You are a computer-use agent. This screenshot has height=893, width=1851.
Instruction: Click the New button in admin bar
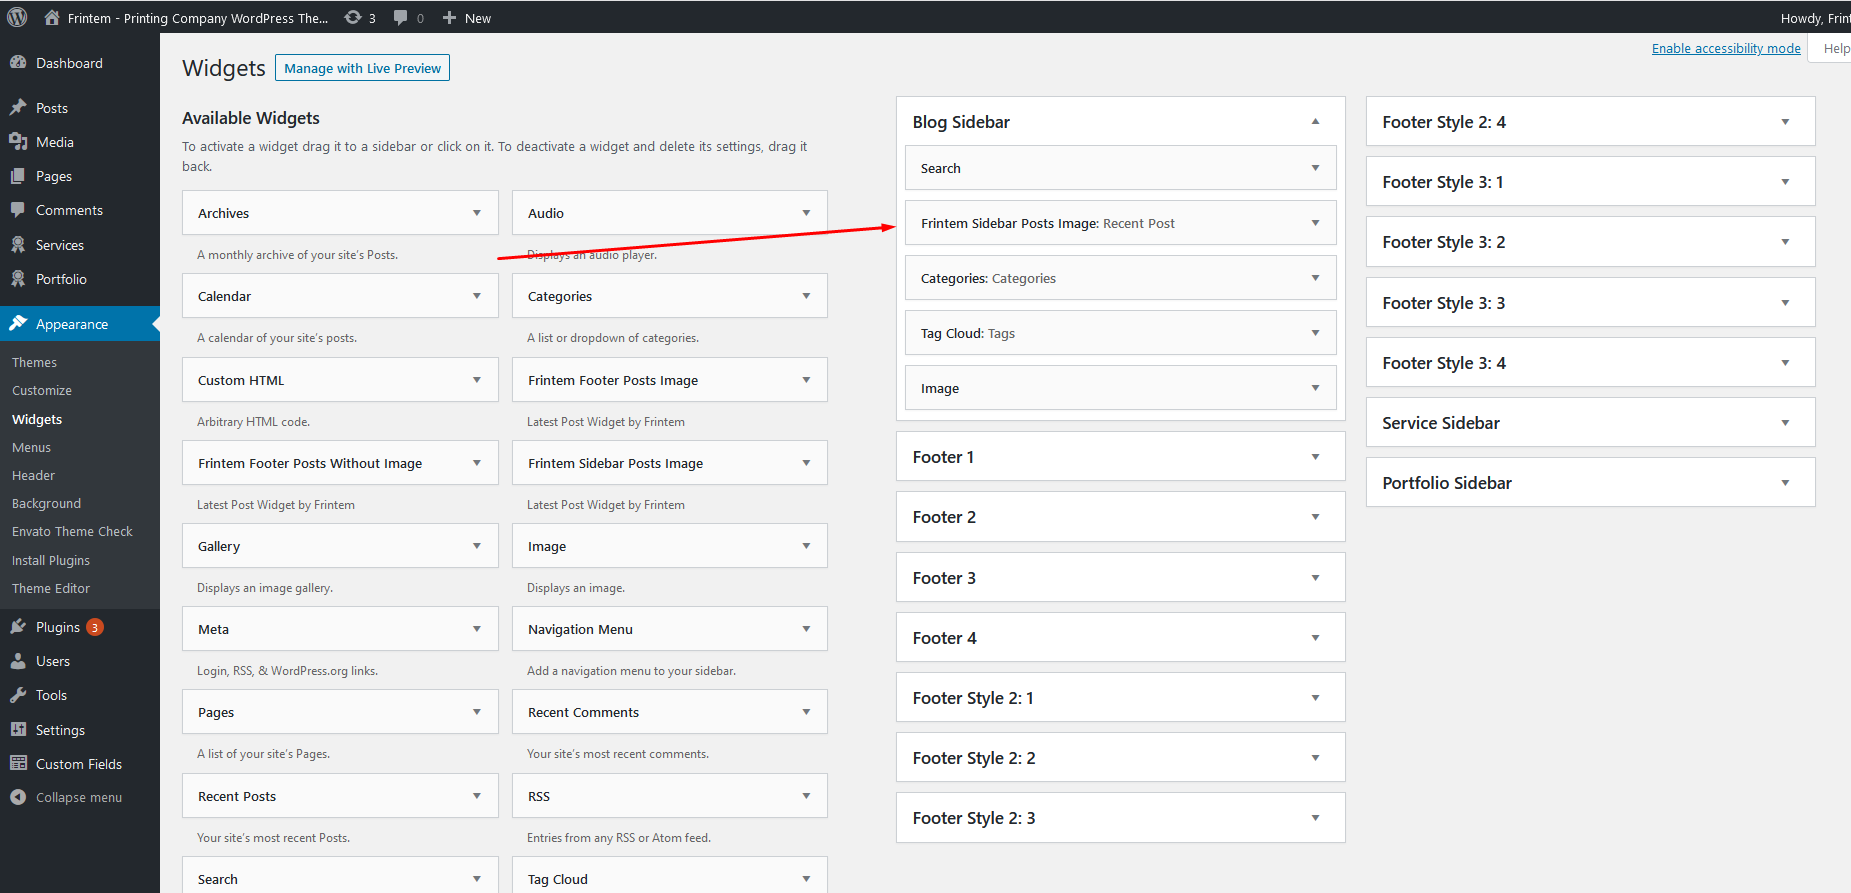point(467,18)
